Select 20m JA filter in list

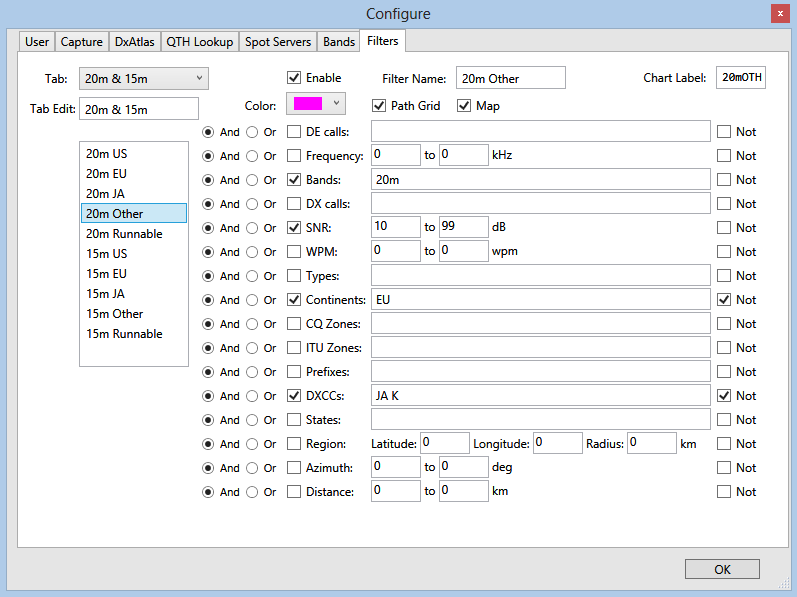point(134,194)
